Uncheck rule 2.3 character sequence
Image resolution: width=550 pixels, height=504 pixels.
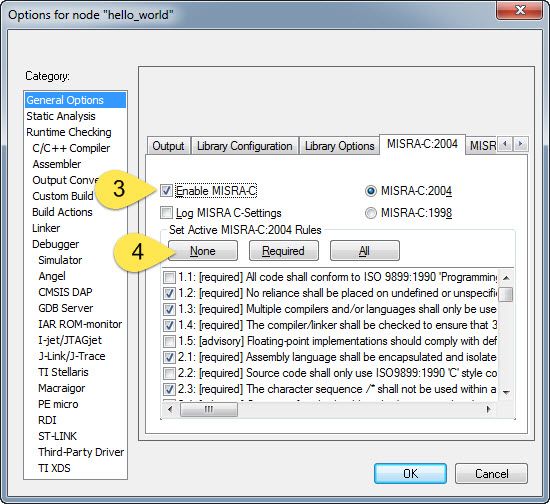click(x=169, y=389)
